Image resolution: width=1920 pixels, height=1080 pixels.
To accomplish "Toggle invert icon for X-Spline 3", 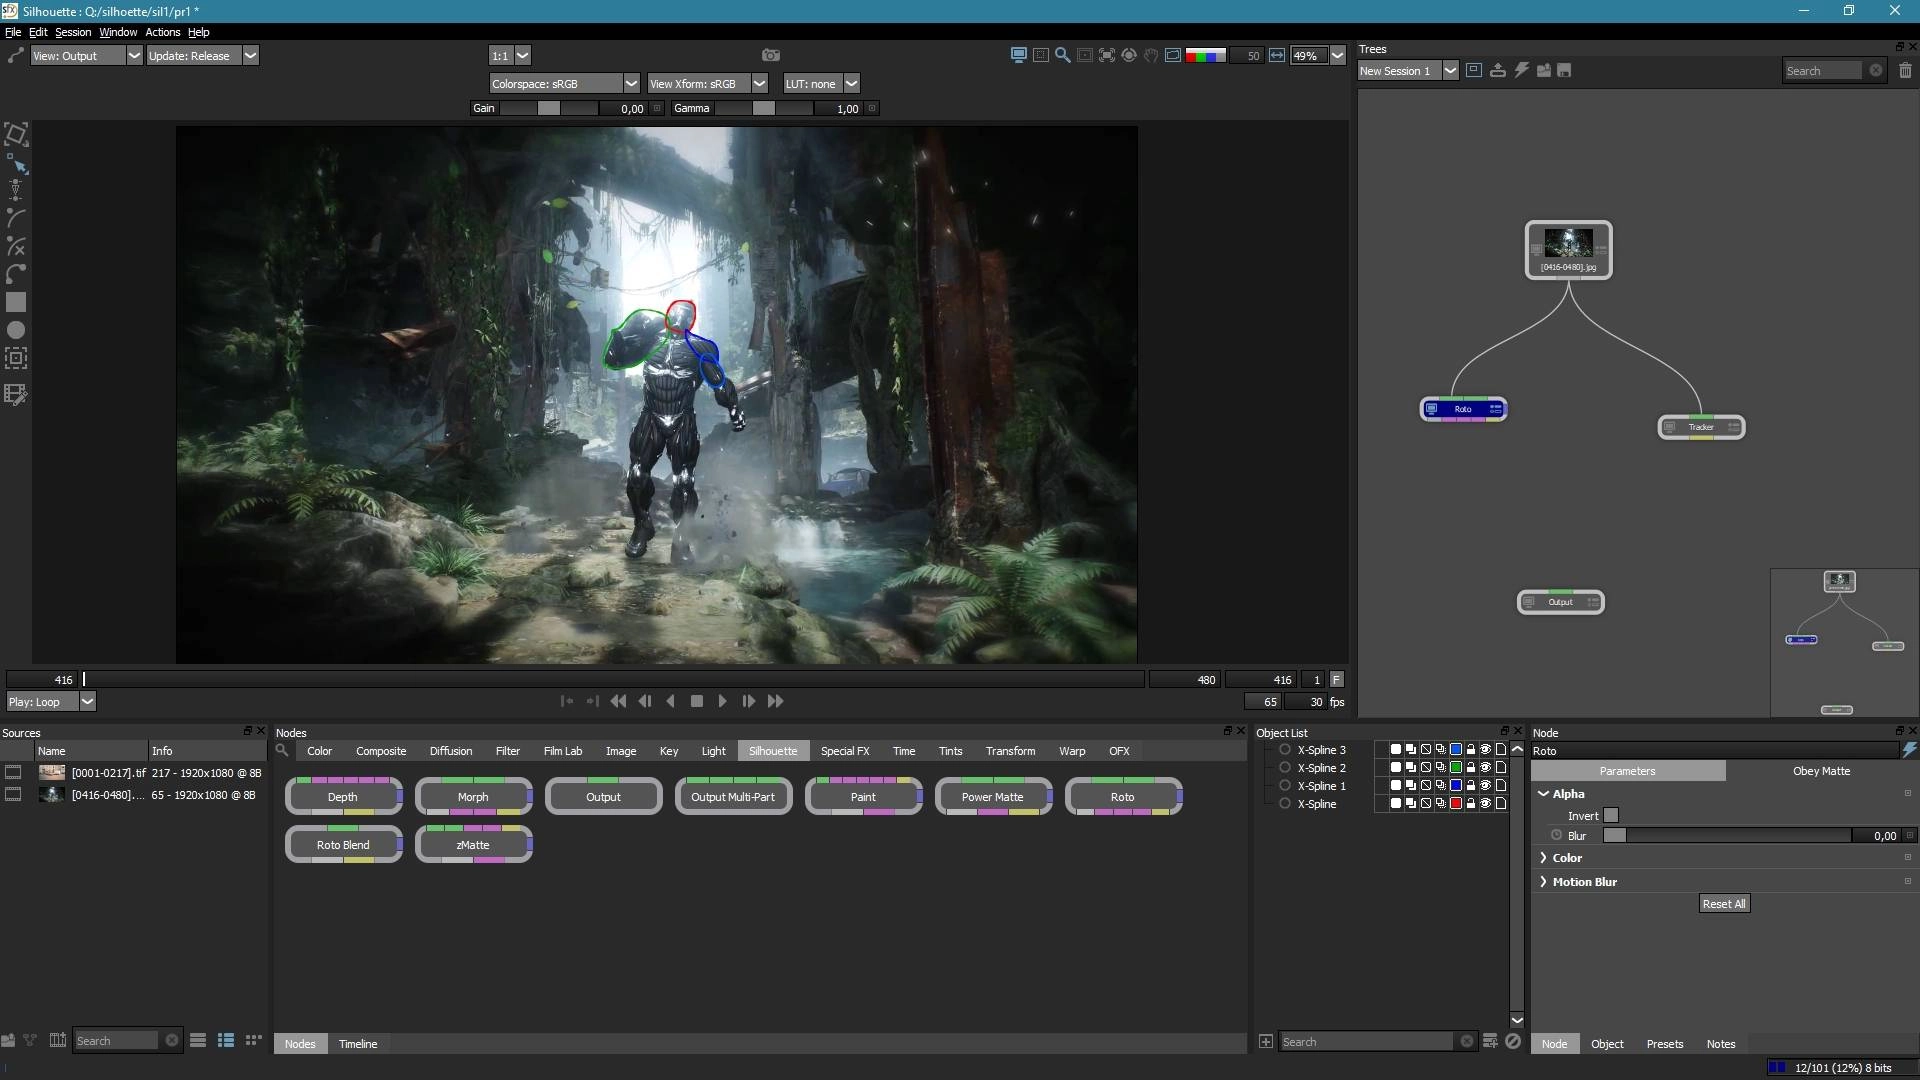I will pyautogui.click(x=1426, y=750).
